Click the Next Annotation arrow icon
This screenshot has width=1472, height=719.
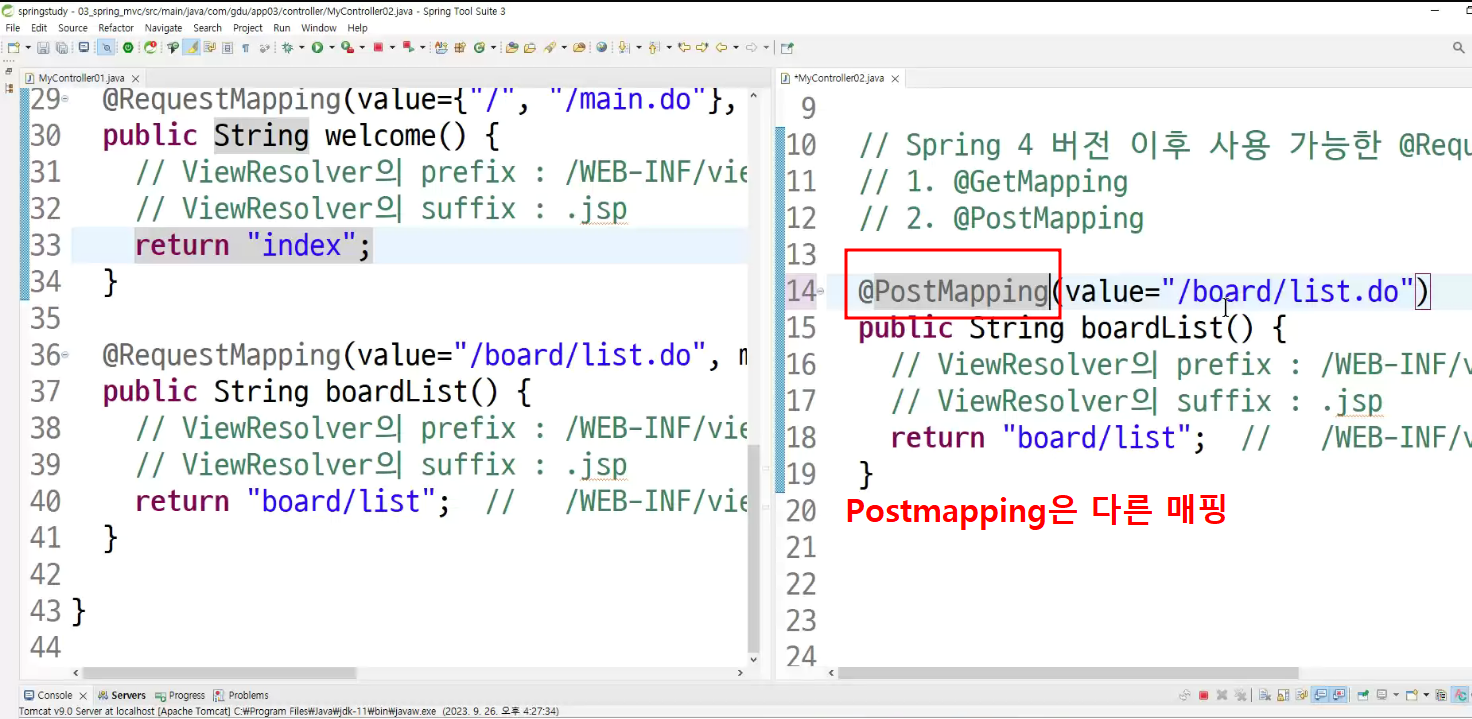pyautogui.click(x=624, y=47)
